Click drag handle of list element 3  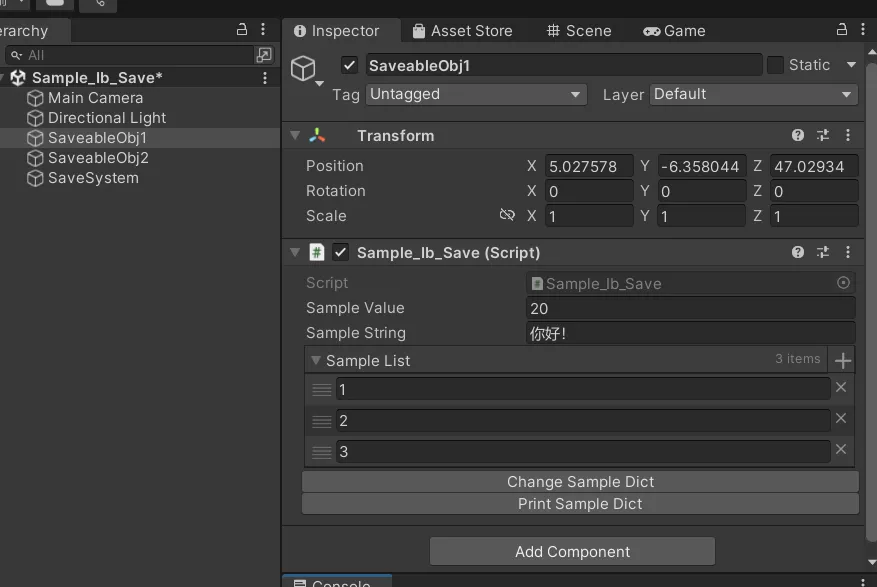coord(322,452)
